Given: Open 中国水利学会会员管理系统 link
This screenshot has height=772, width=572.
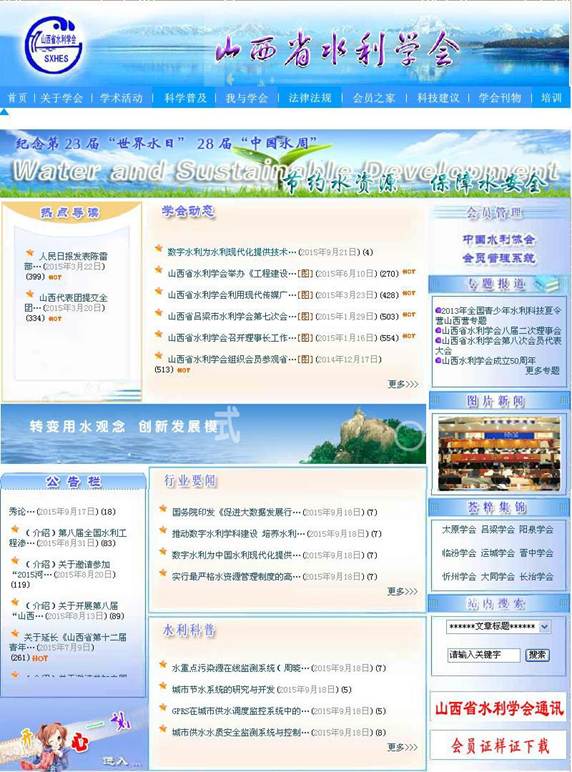Looking at the screenshot, I should pos(498,249).
